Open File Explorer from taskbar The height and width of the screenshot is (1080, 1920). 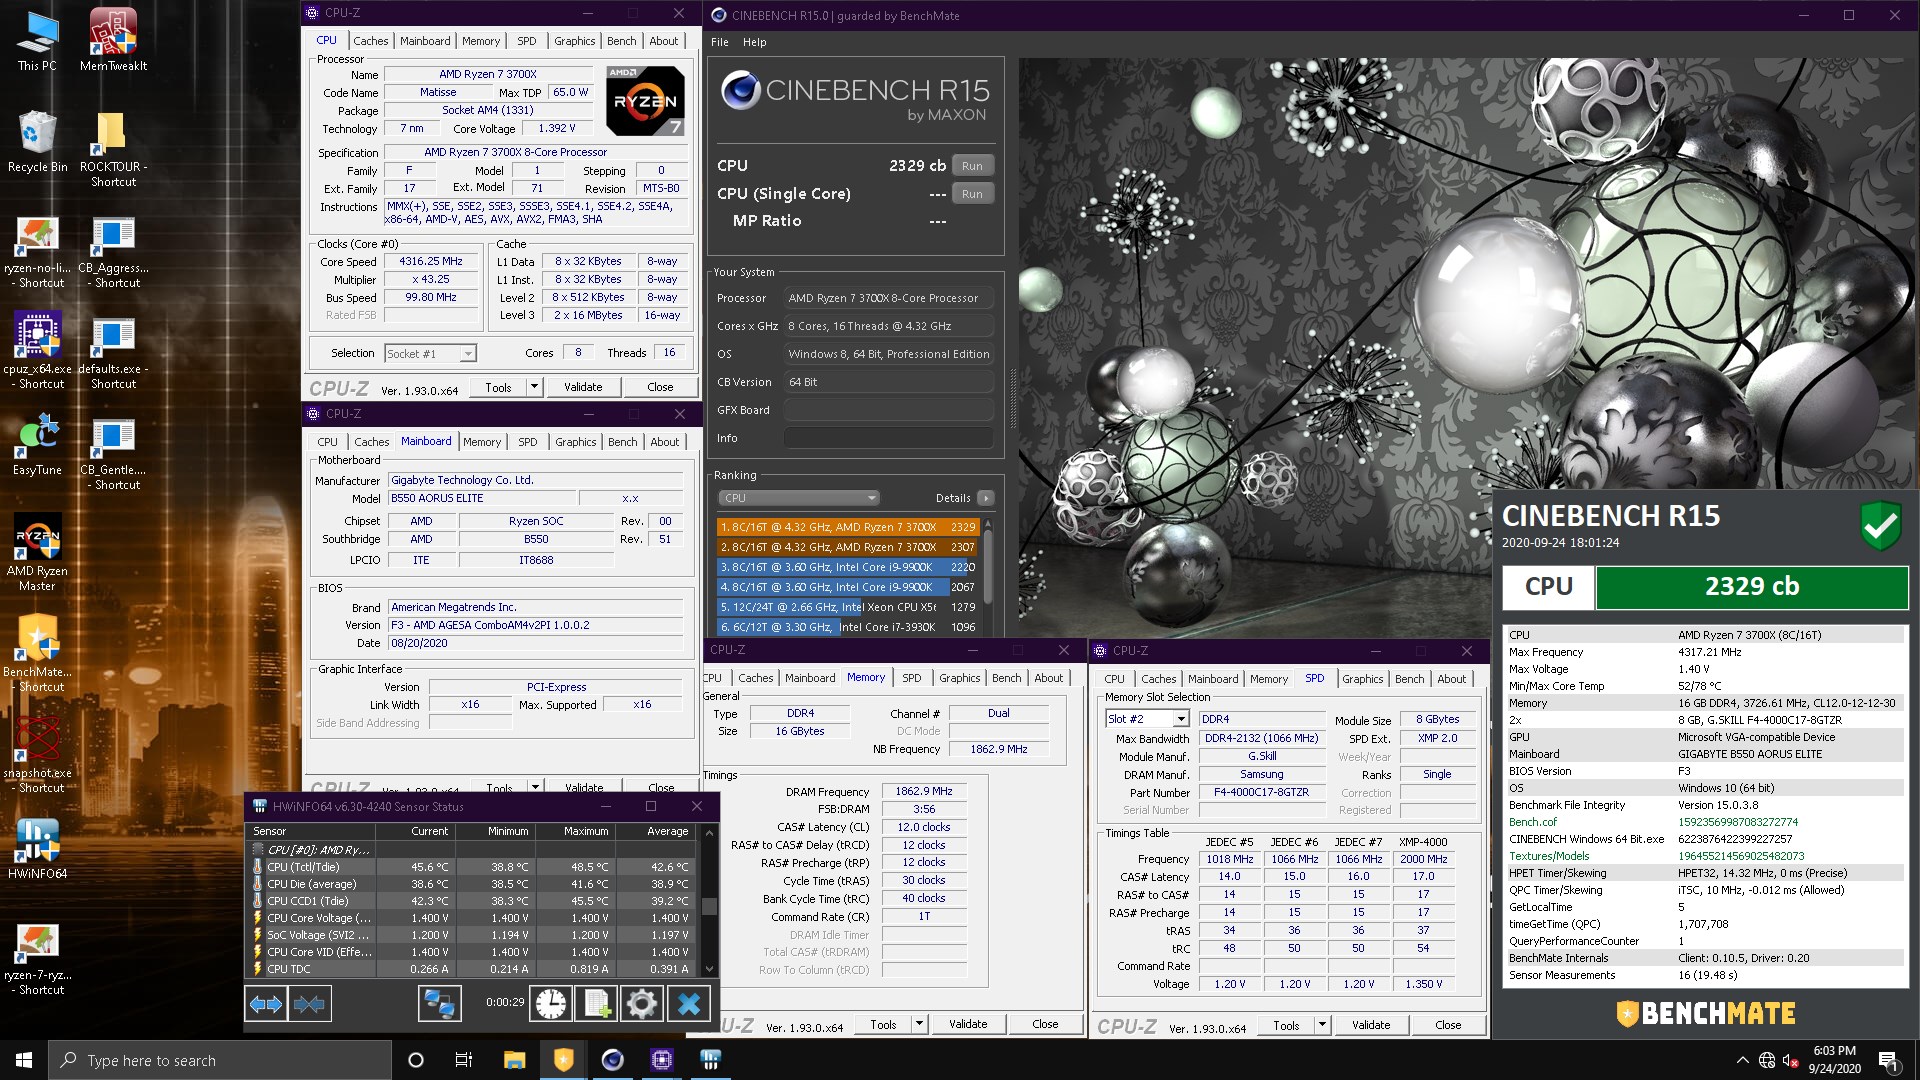pos(514,1060)
